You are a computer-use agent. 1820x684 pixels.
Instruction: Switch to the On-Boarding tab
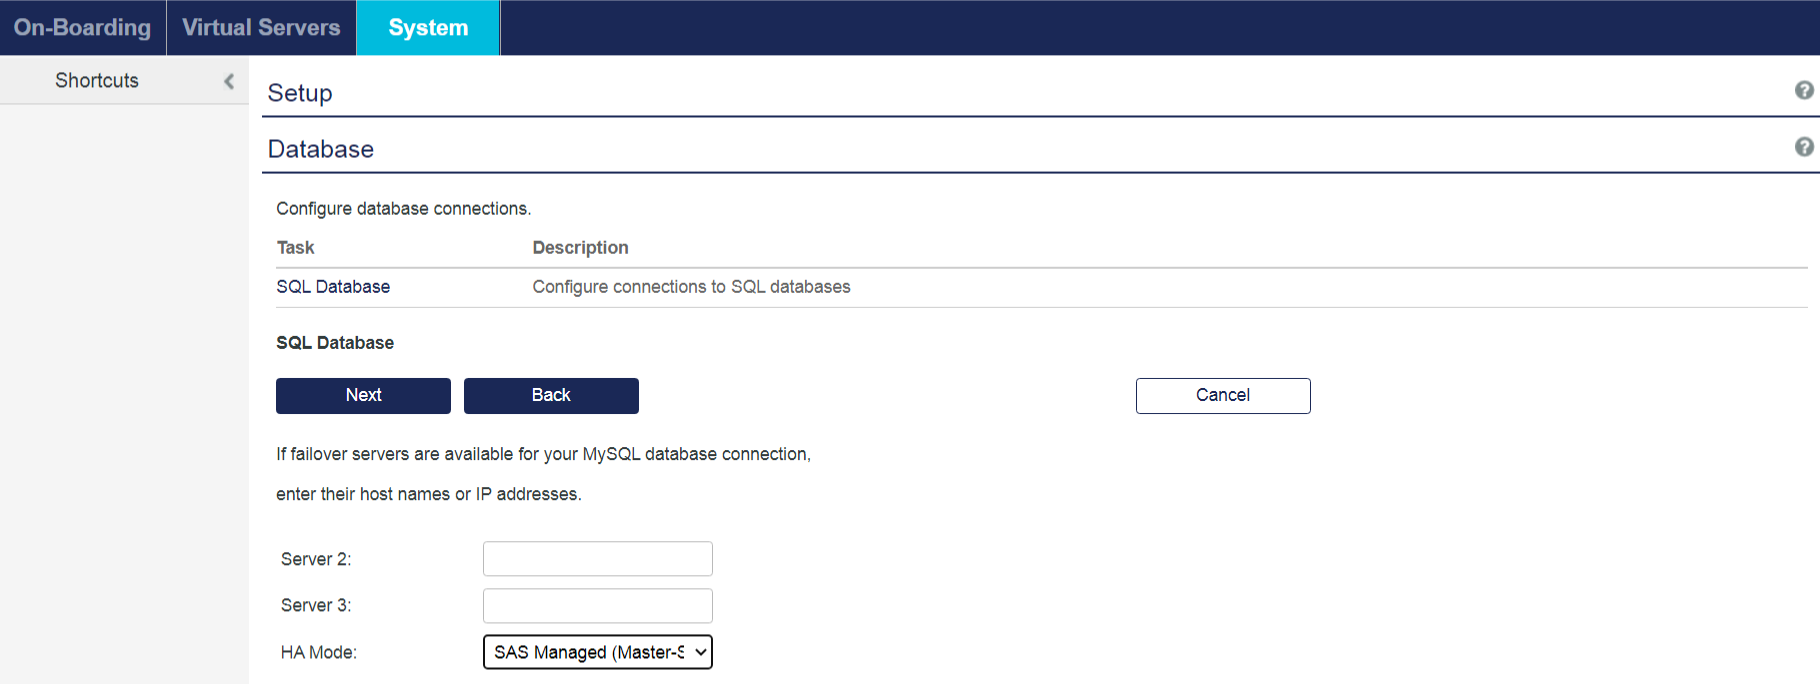click(x=82, y=28)
